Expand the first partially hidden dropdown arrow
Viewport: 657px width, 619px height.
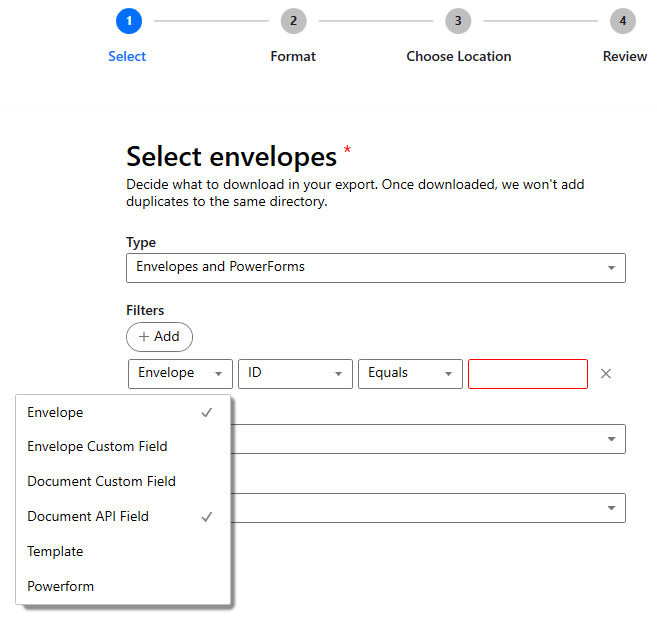click(x=612, y=439)
